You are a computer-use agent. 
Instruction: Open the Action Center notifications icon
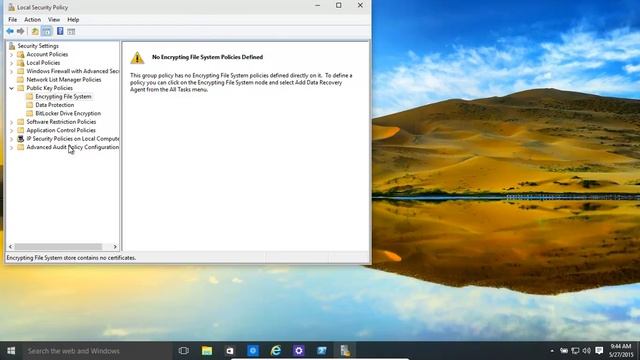pos(599,351)
